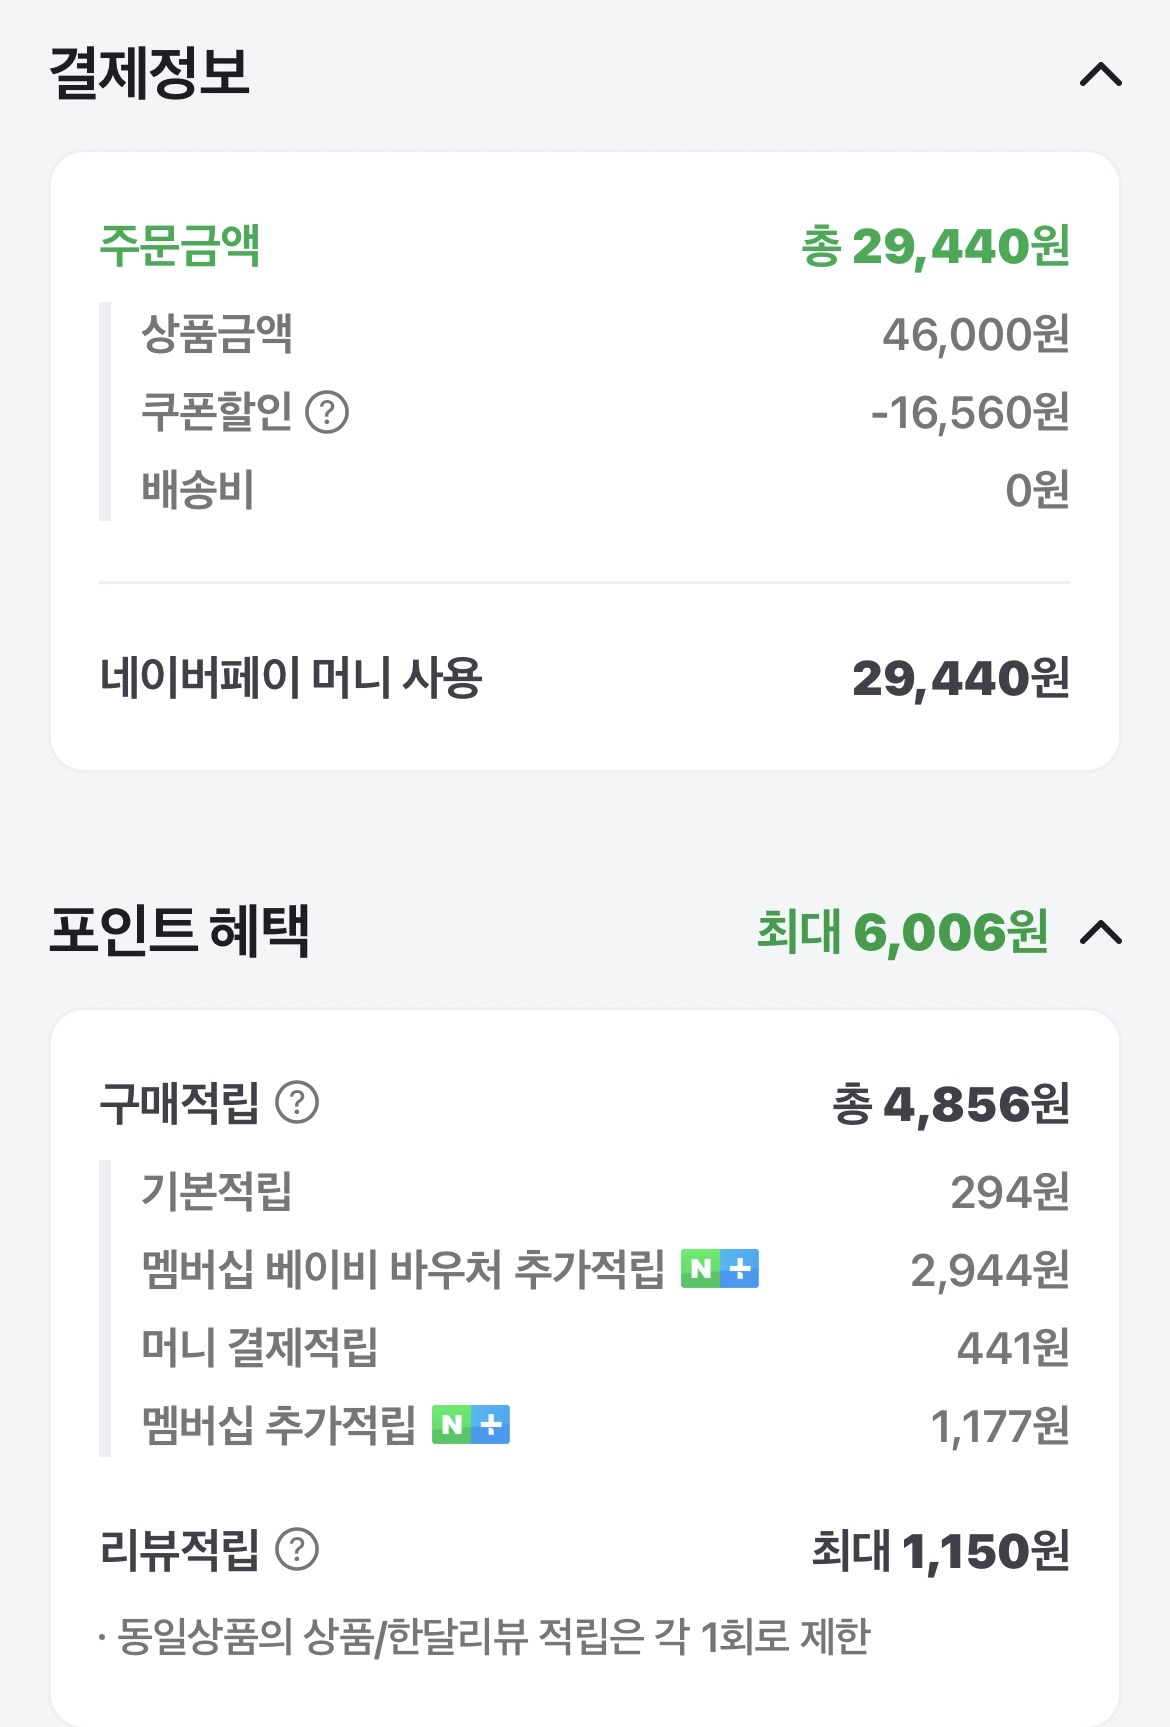Click the green 최대 6,006원 points summary
The image size is (1170, 1727).
902,932
